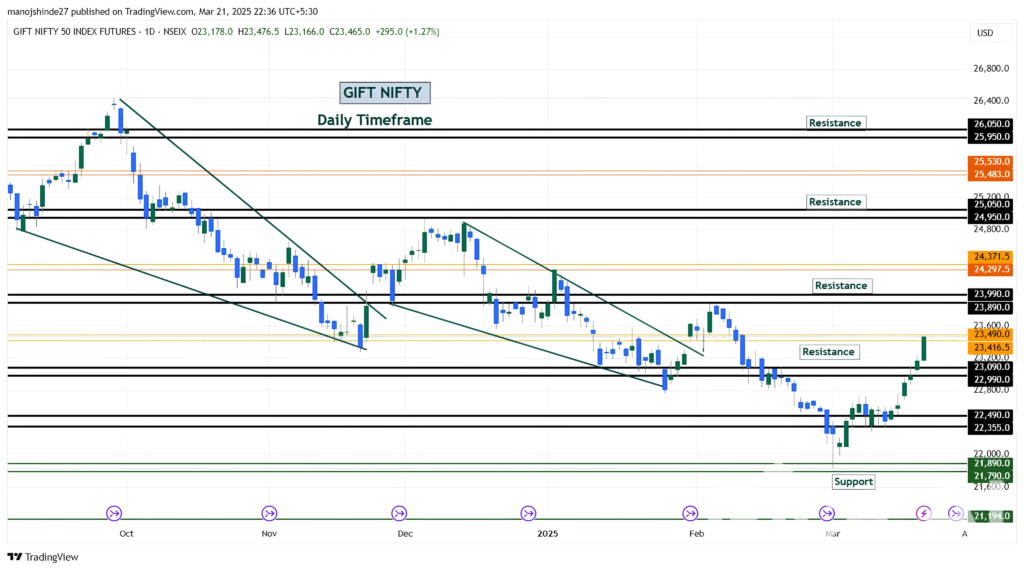The image size is (1024, 570).
Task: Click the Oct label on time axis
Action: tap(126, 533)
